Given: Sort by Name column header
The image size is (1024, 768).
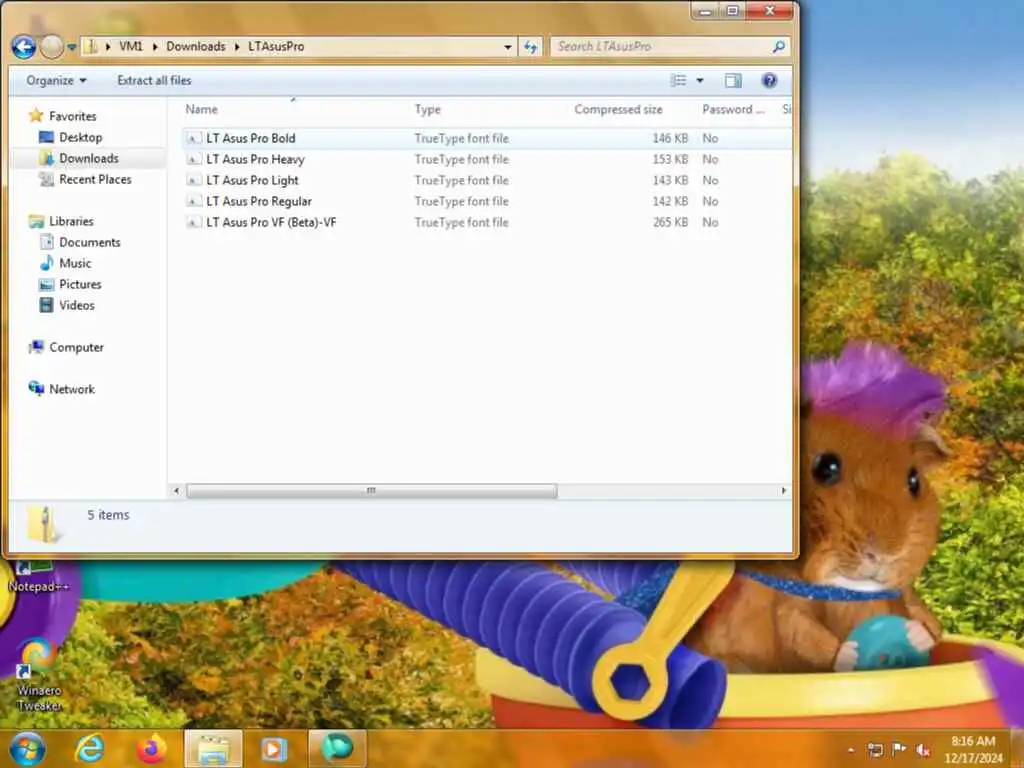Looking at the screenshot, I should [x=201, y=109].
